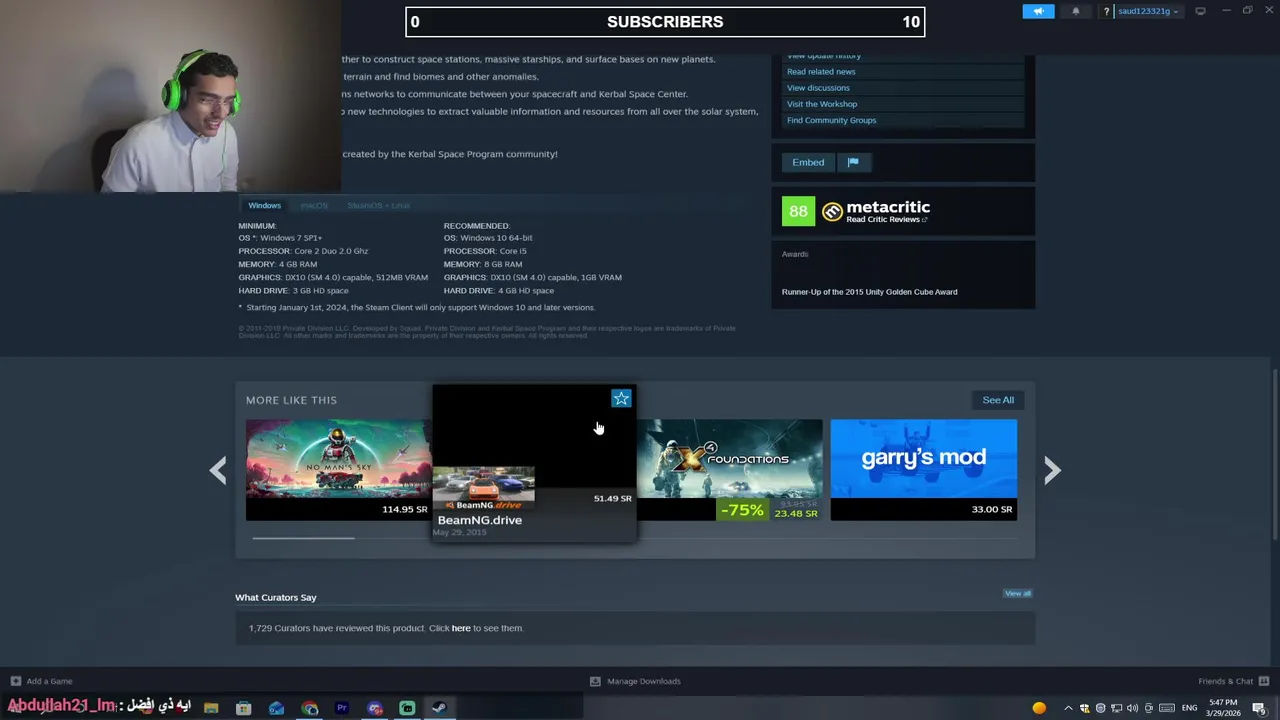Image resolution: width=1280 pixels, height=720 pixels.
Task: Open Adobe Premiere Pro in the taskbar
Action: (x=342, y=708)
